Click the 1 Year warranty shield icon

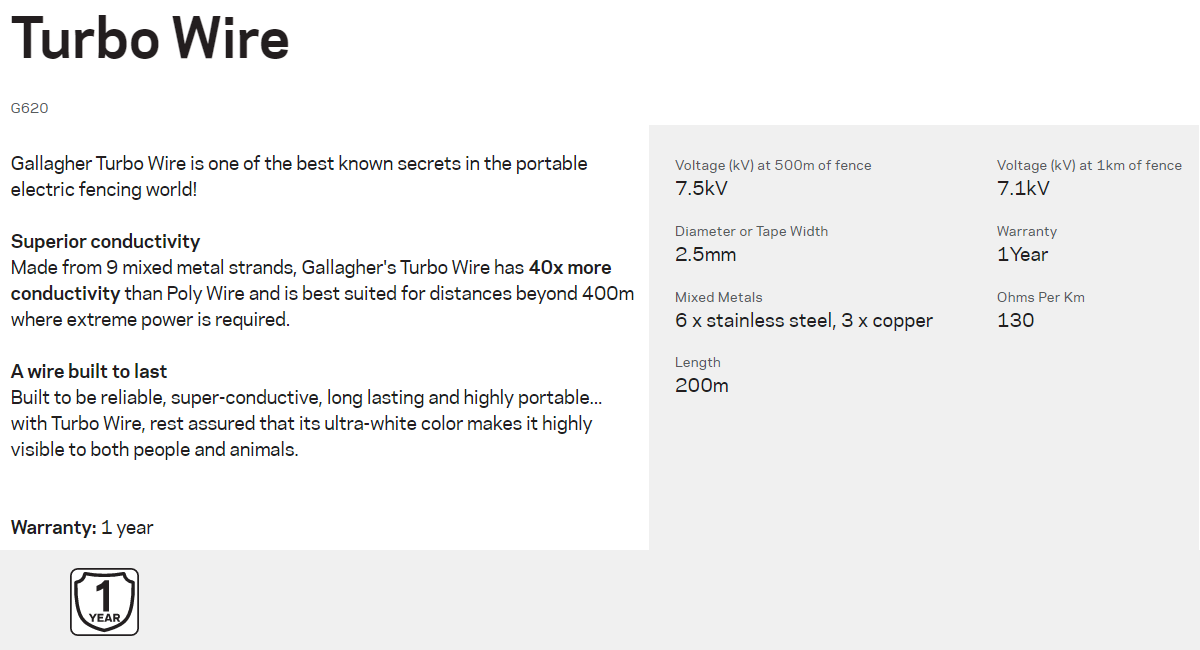click(104, 602)
